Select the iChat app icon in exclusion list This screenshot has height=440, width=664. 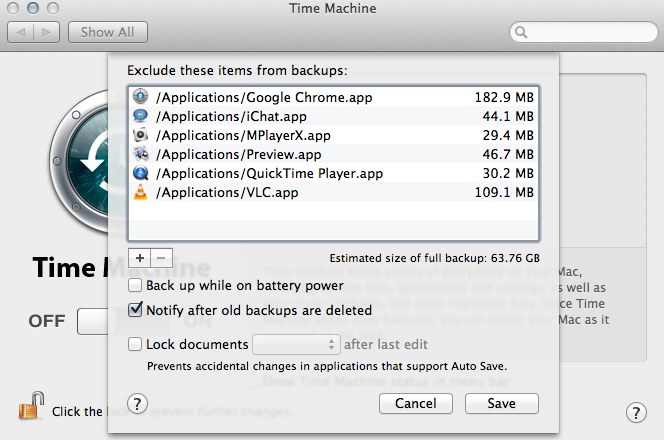pos(141,116)
